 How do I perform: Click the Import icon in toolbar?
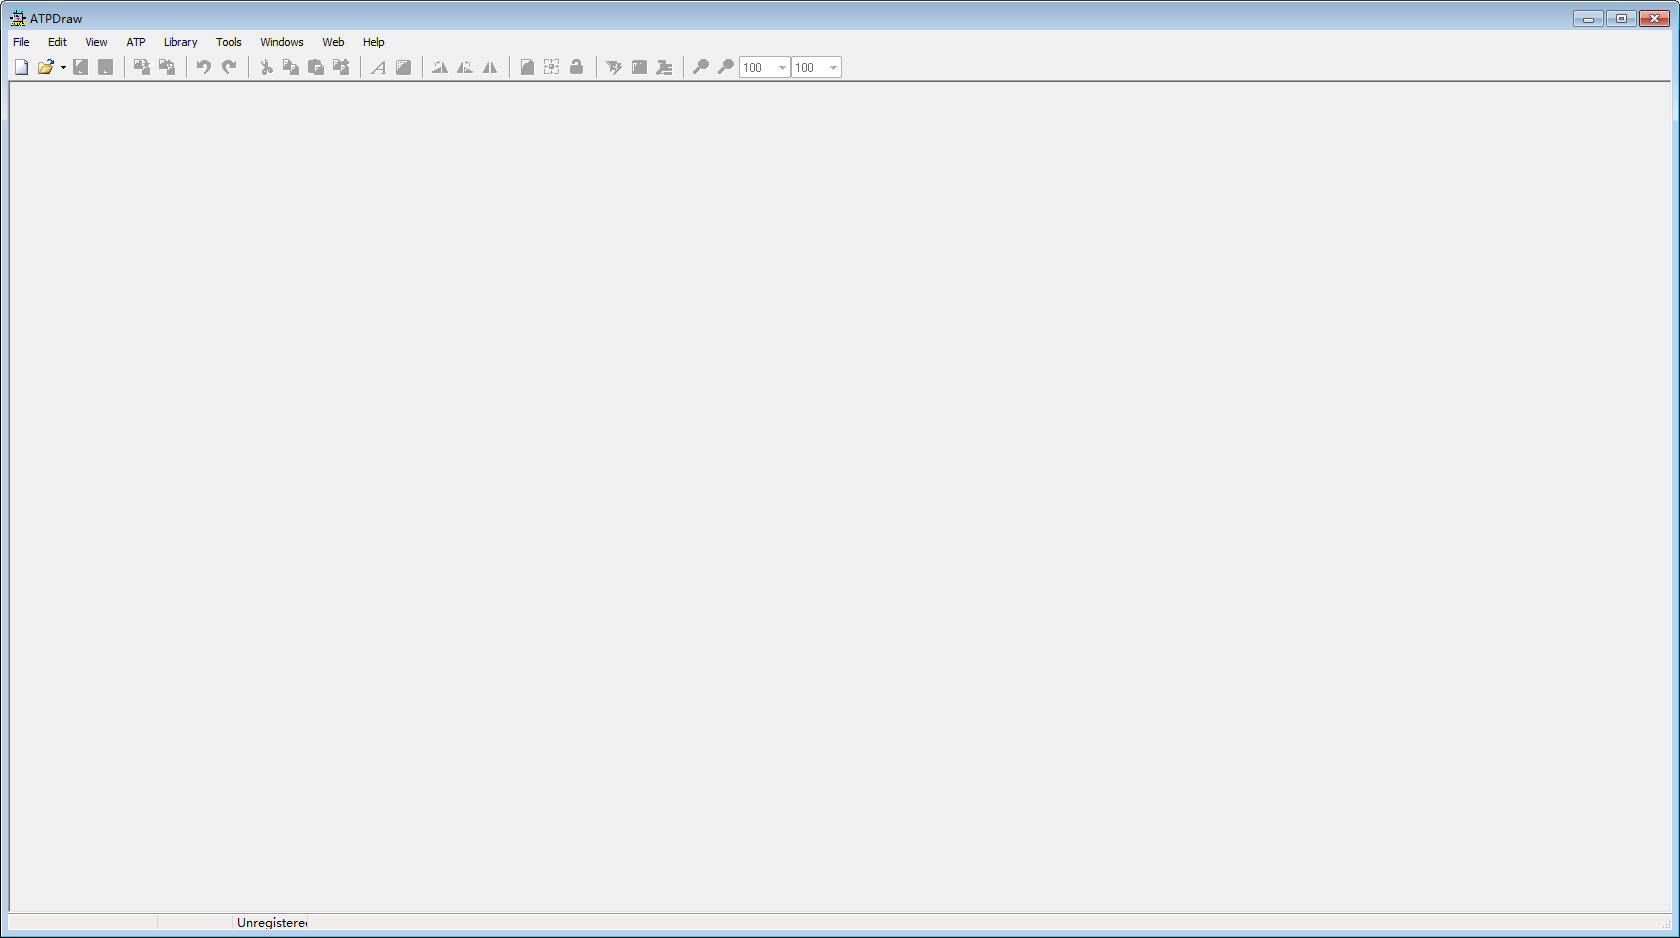click(x=142, y=67)
